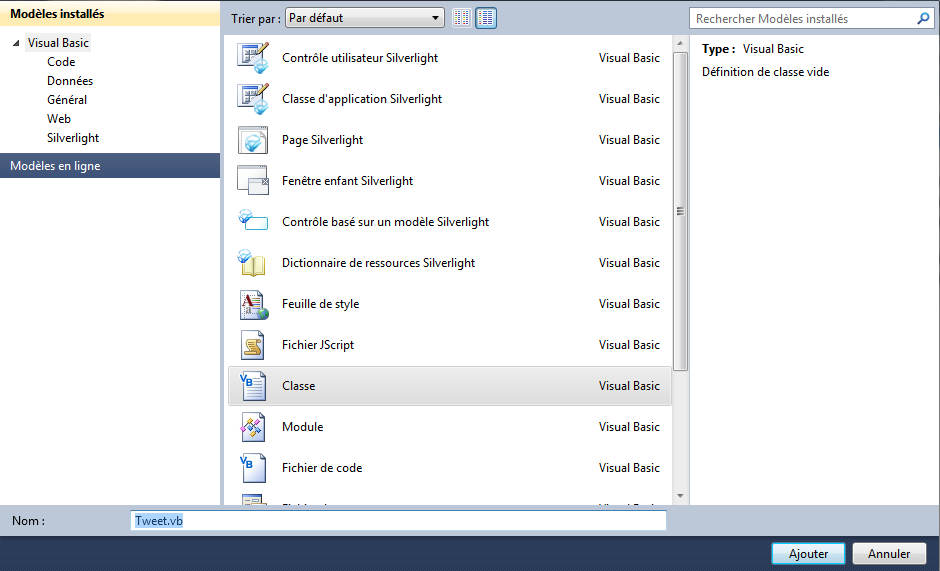Screen dimensions: 940x571
Task: Click the Page Silverlight template icon
Action: (253, 140)
